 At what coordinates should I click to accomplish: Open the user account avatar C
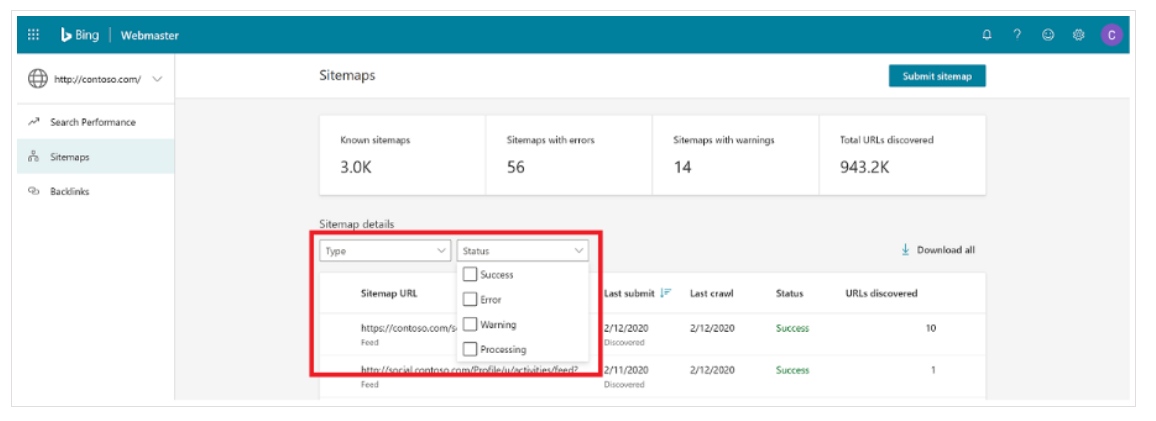click(1112, 34)
